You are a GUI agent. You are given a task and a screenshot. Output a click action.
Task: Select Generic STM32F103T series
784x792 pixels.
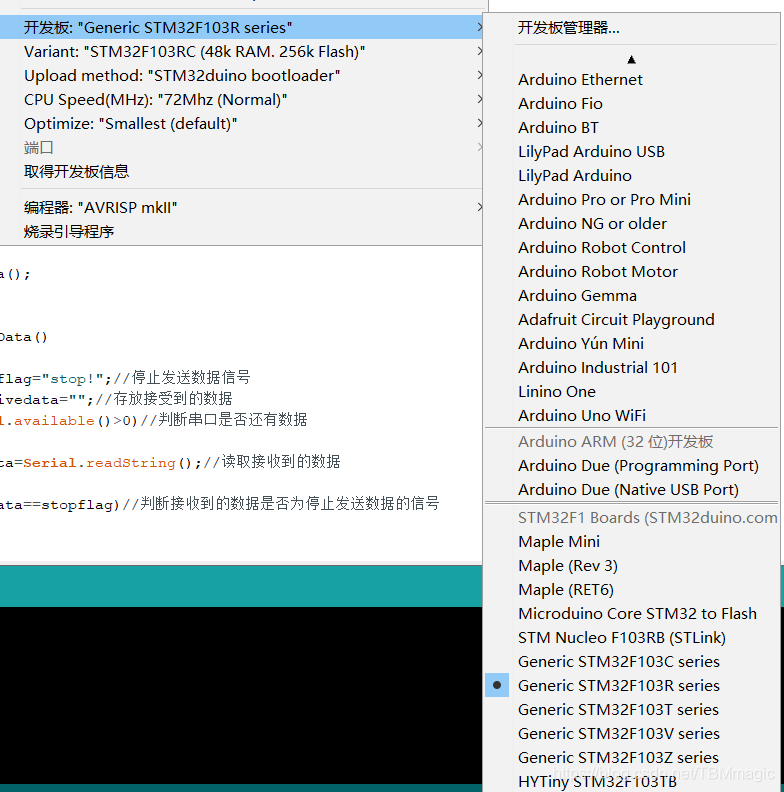click(x=631, y=710)
